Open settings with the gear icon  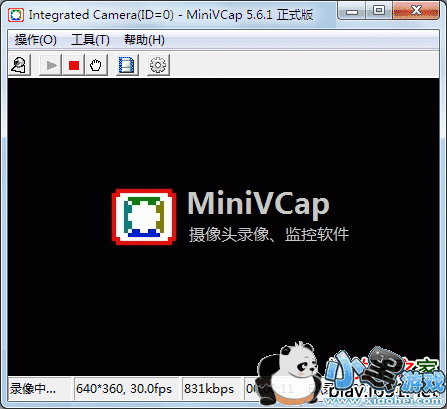(158, 65)
